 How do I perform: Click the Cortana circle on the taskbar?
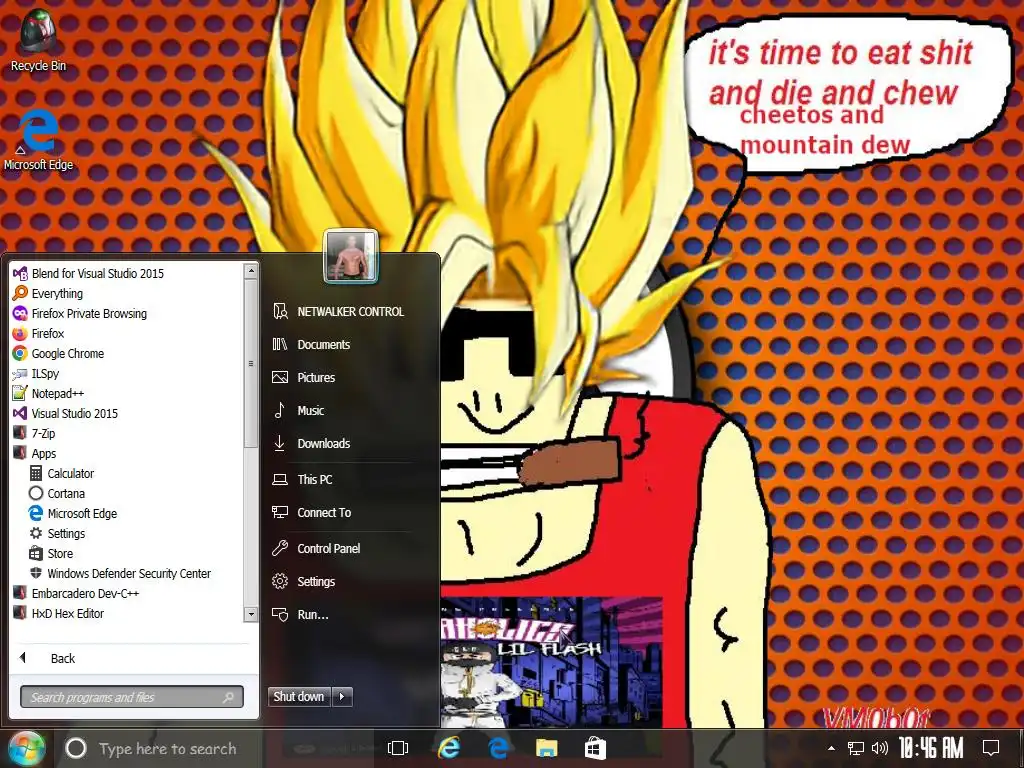click(76, 748)
